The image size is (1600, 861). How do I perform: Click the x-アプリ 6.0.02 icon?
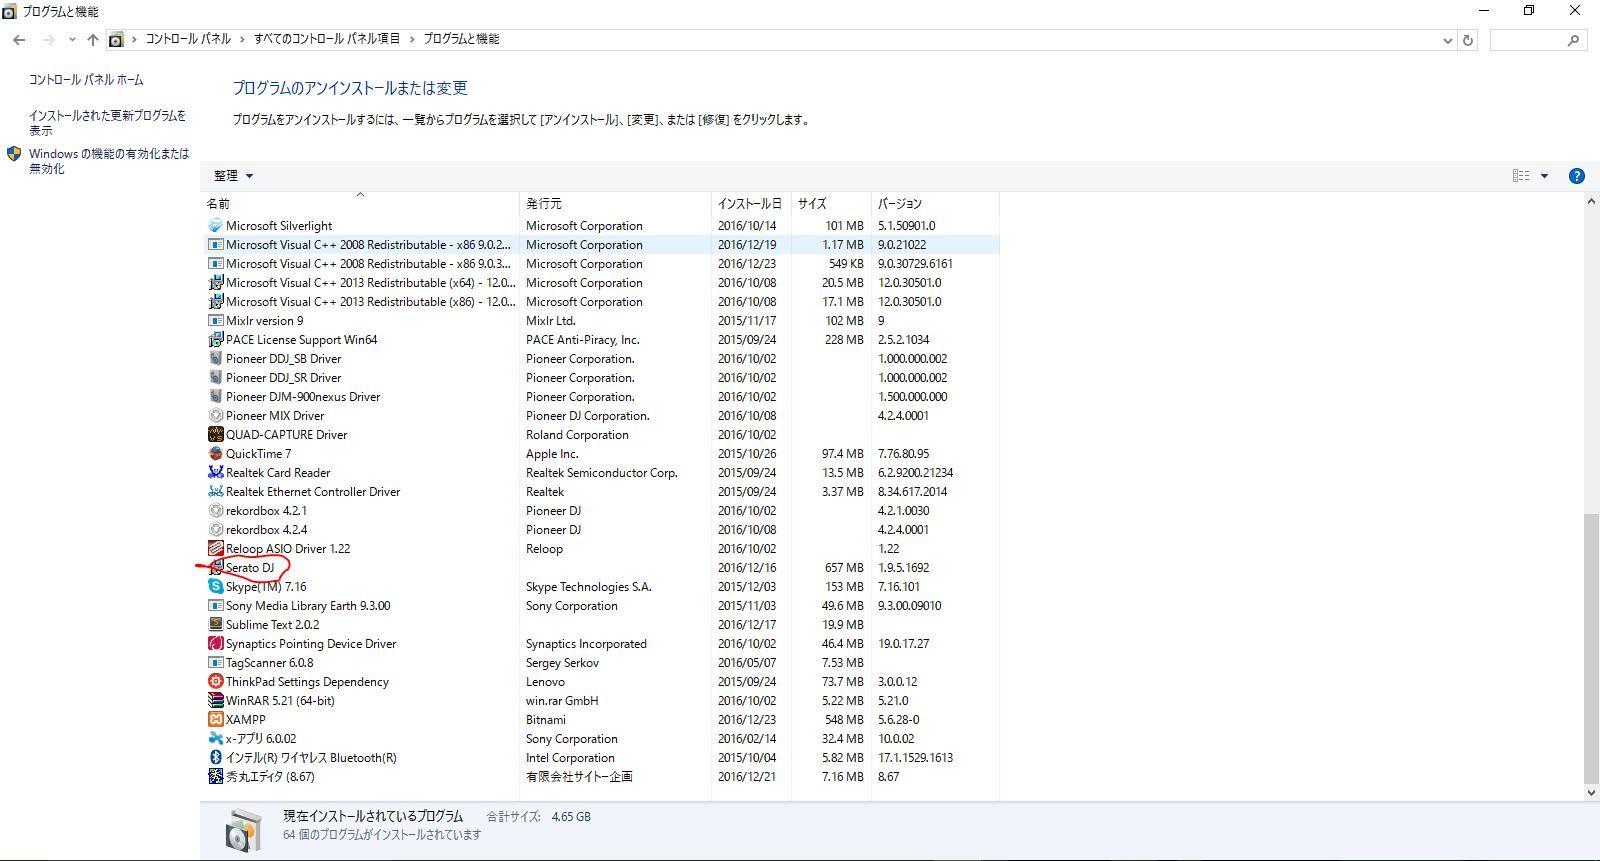[x=215, y=739]
